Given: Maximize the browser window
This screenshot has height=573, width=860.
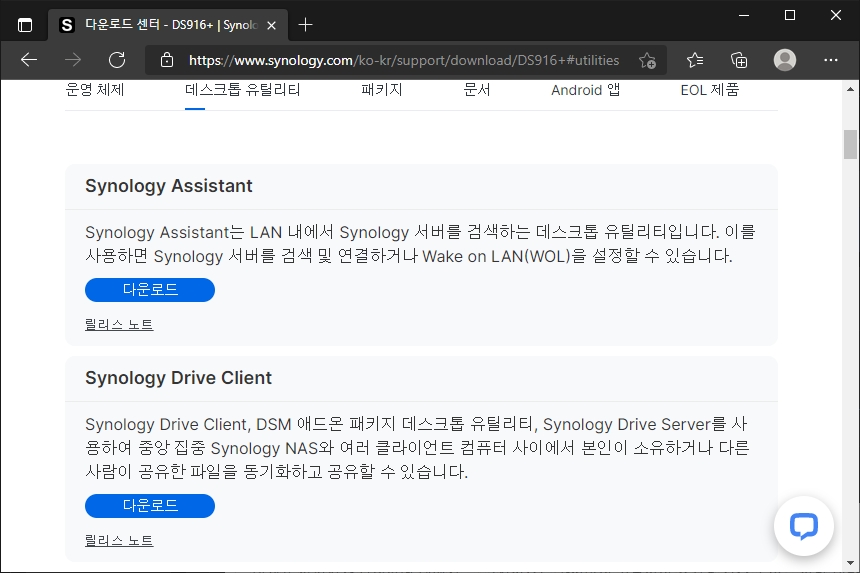Looking at the screenshot, I should pyautogui.click(x=790, y=15).
